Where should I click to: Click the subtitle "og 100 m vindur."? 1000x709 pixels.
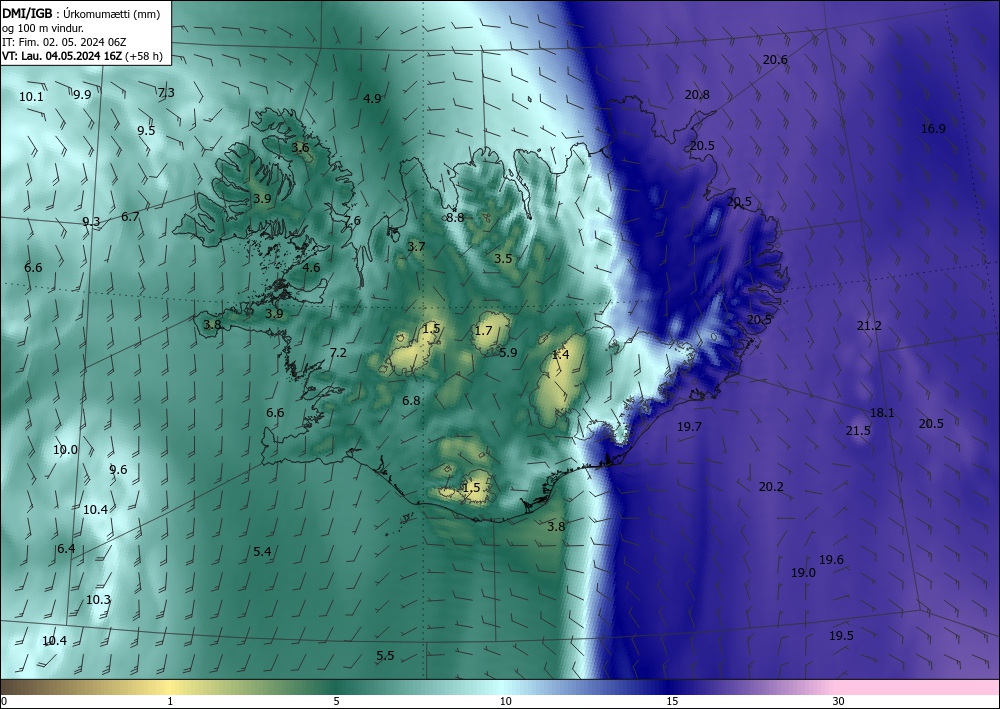[43, 28]
